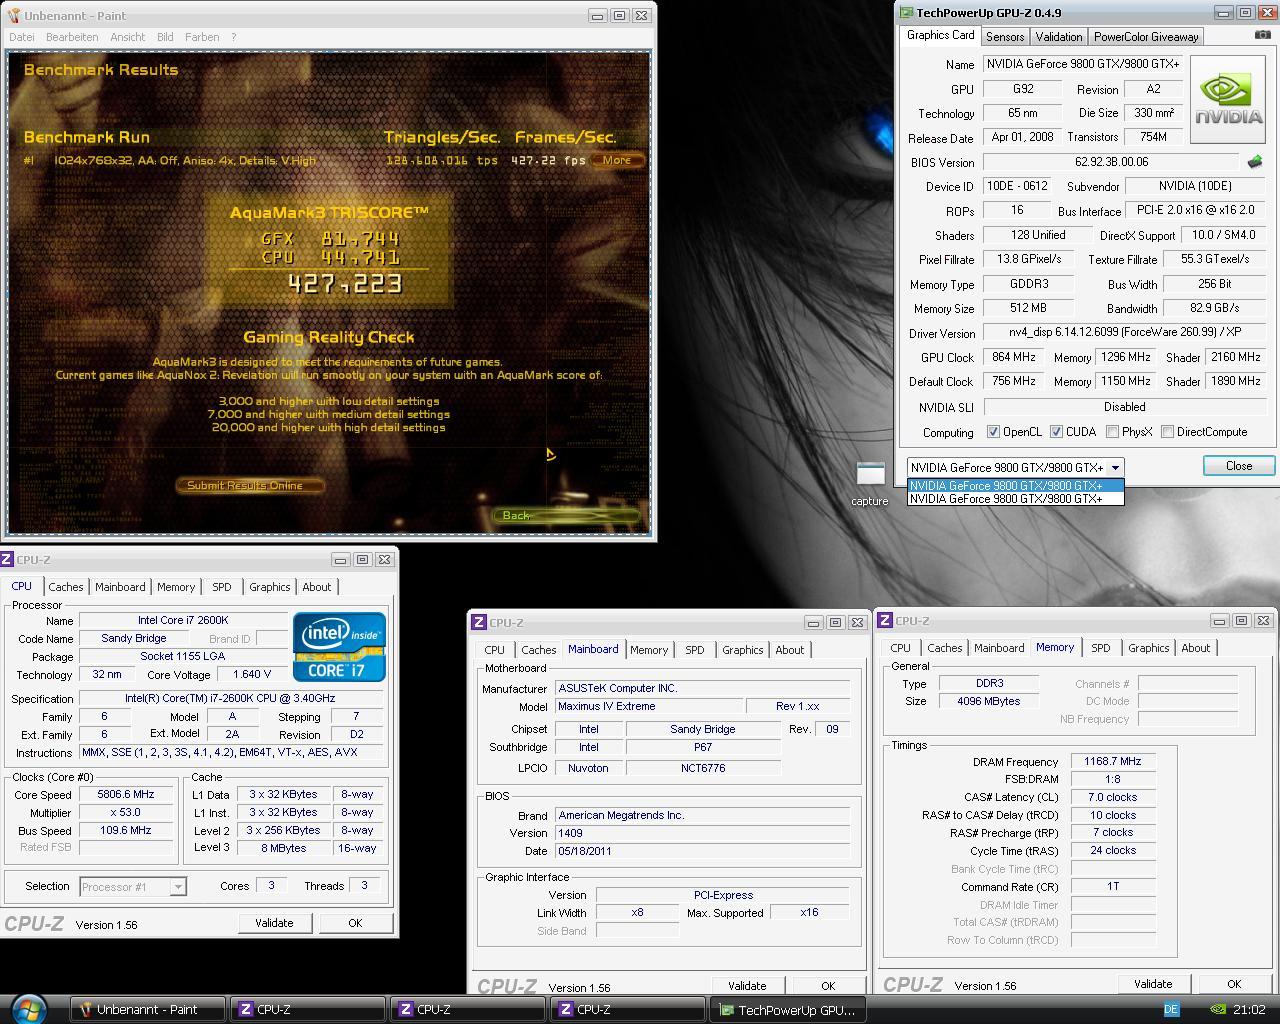This screenshot has width=1280, height=1024.
Task: Click the DE language indicator in tray
Action: 1171,1010
